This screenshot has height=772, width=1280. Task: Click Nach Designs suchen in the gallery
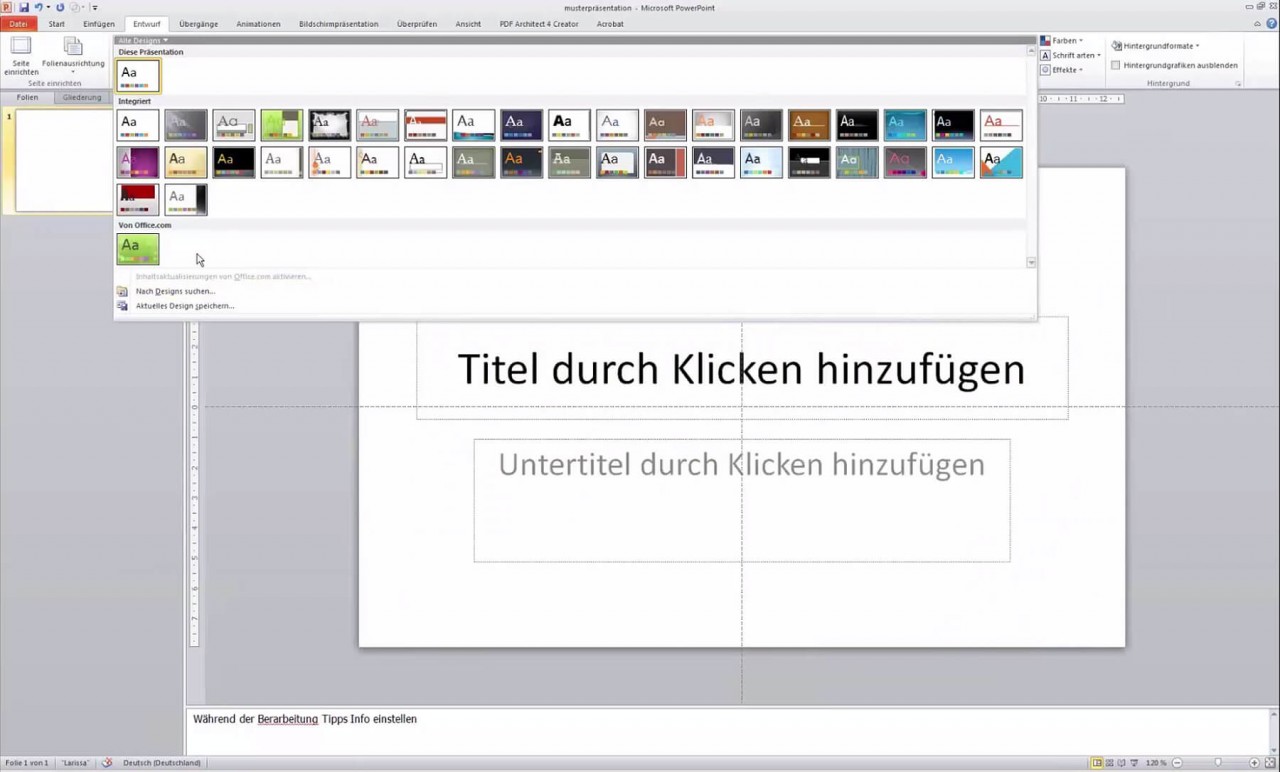174,291
